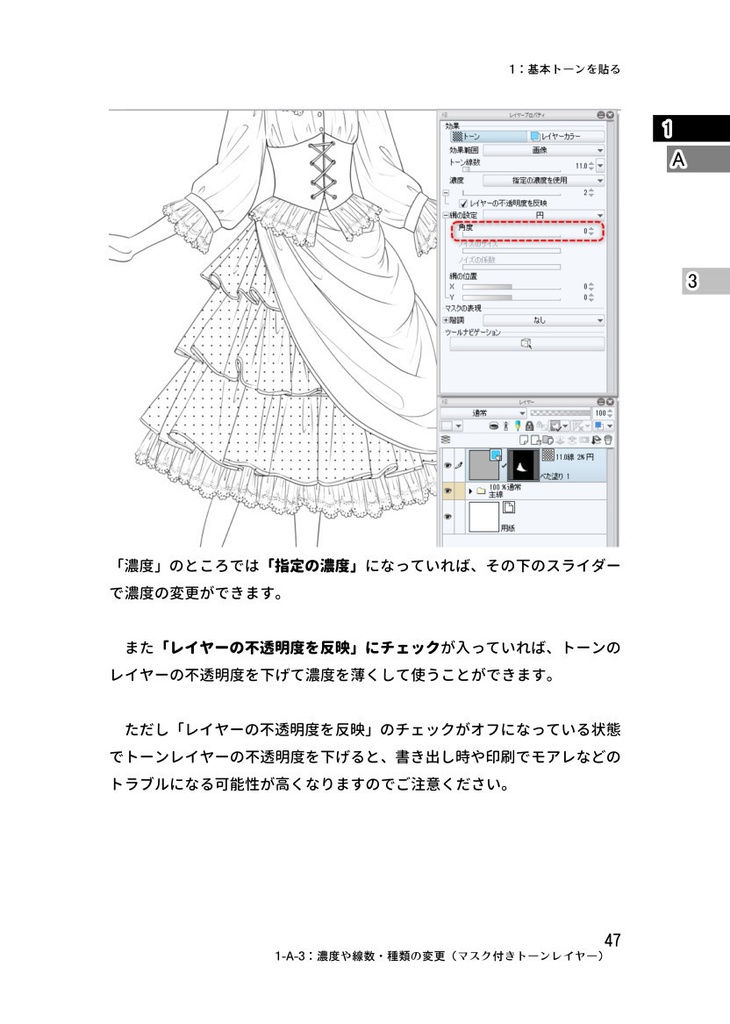Click the layer color badge on tone thumbnail

[x=495, y=455]
